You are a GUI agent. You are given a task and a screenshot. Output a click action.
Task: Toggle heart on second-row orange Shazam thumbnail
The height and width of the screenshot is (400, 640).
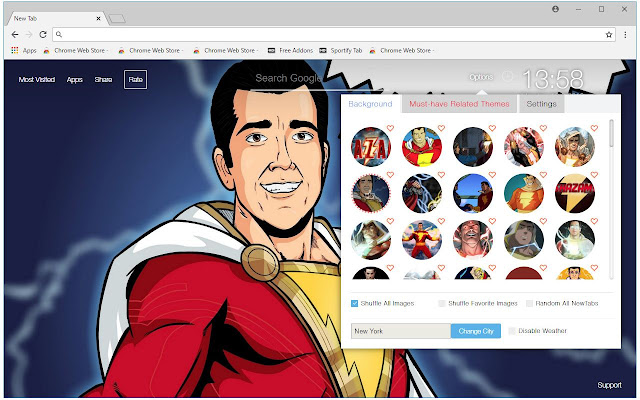pos(543,175)
